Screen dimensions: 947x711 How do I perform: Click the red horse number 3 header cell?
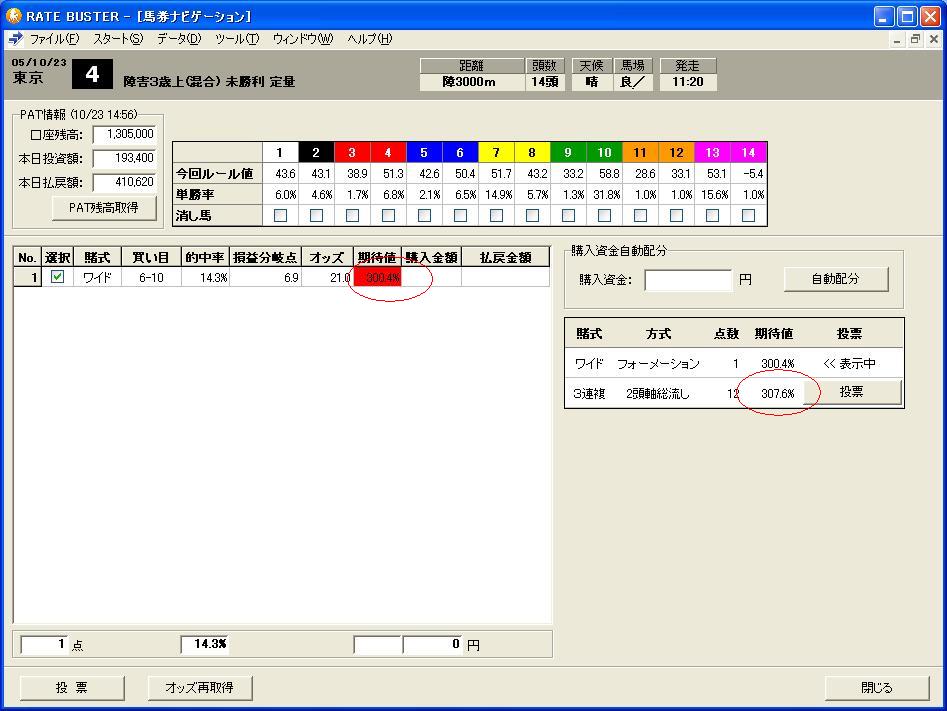pyautogui.click(x=352, y=152)
